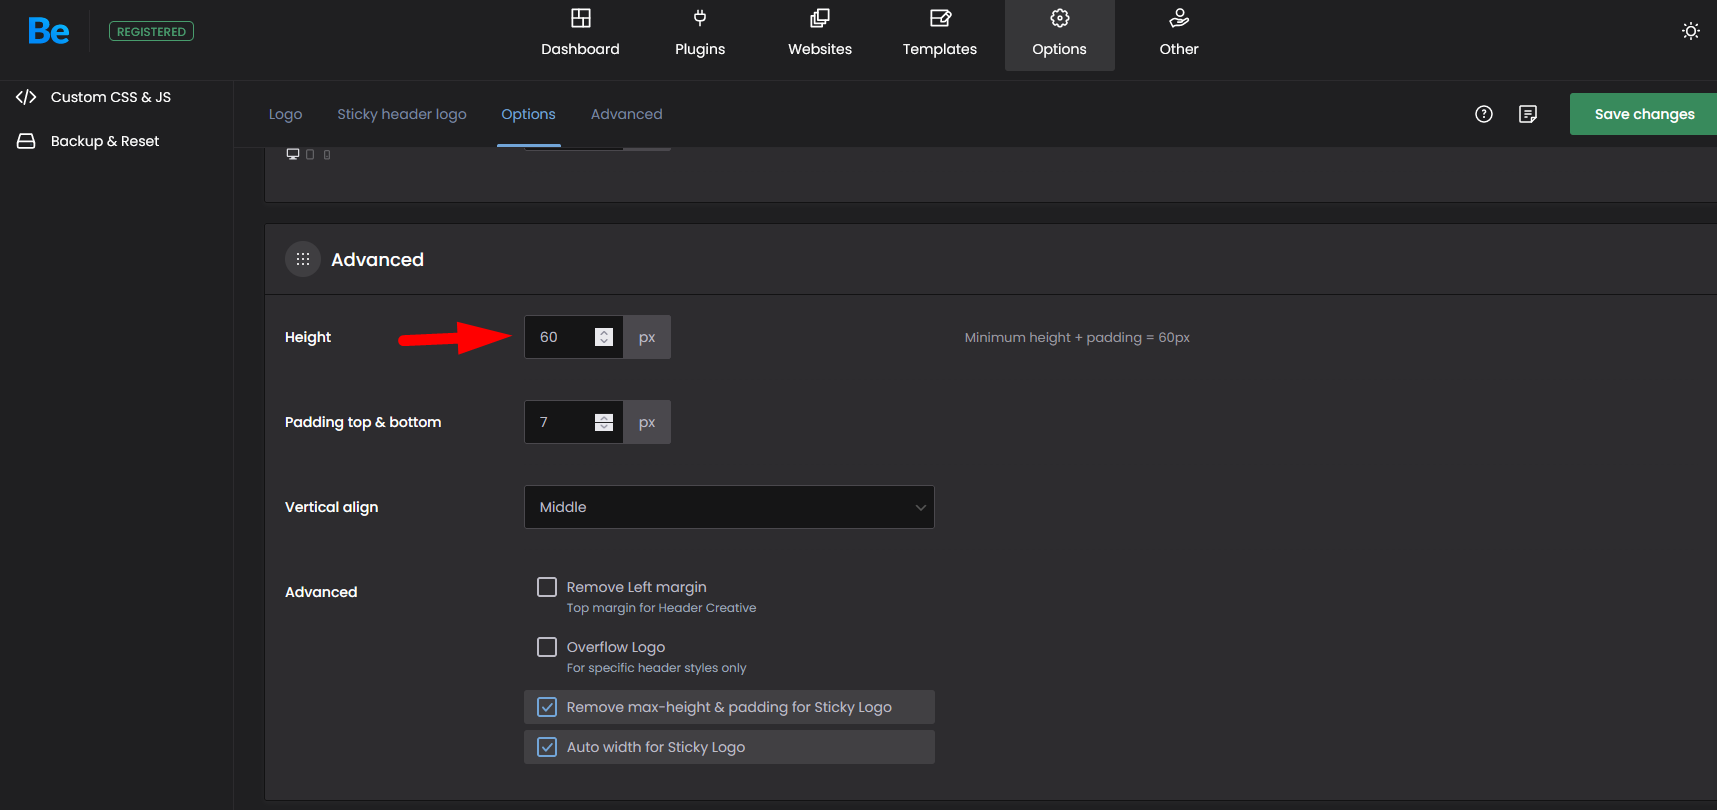Open the Other menu
The width and height of the screenshot is (1717, 810).
click(1179, 35)
